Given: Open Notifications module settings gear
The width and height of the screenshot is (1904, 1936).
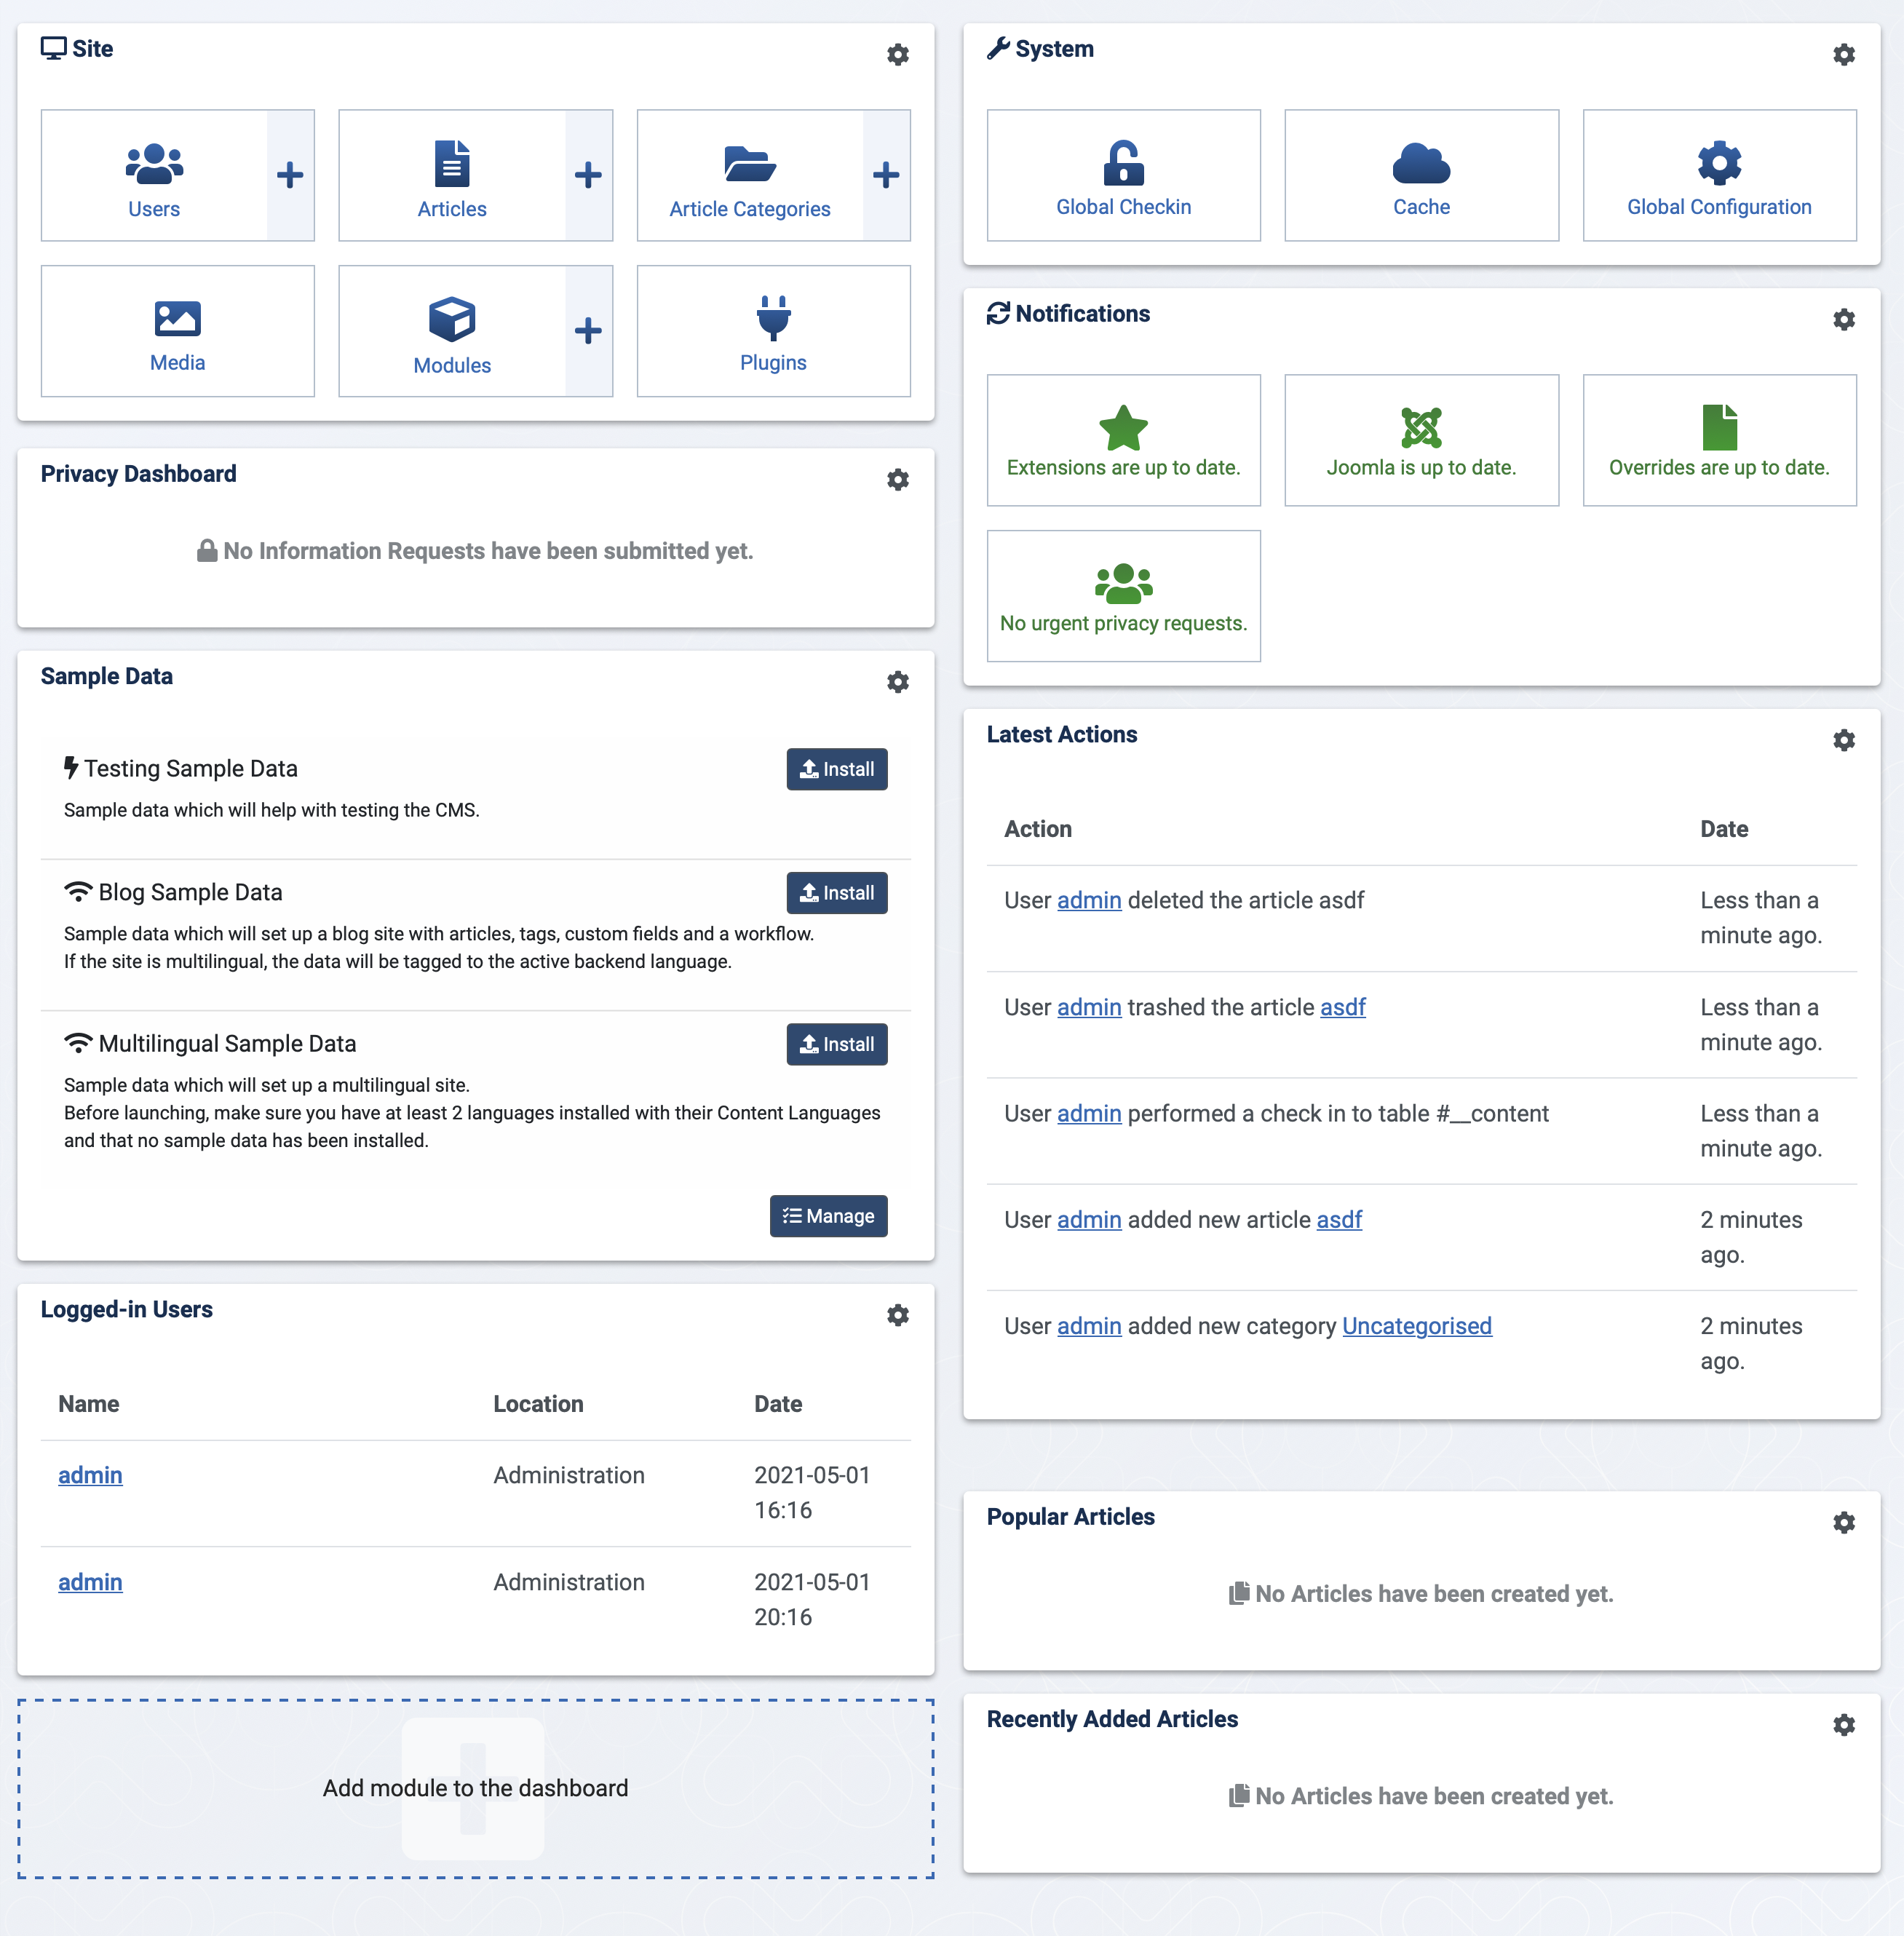Looking at the screenshot, I should (1844, 319).
